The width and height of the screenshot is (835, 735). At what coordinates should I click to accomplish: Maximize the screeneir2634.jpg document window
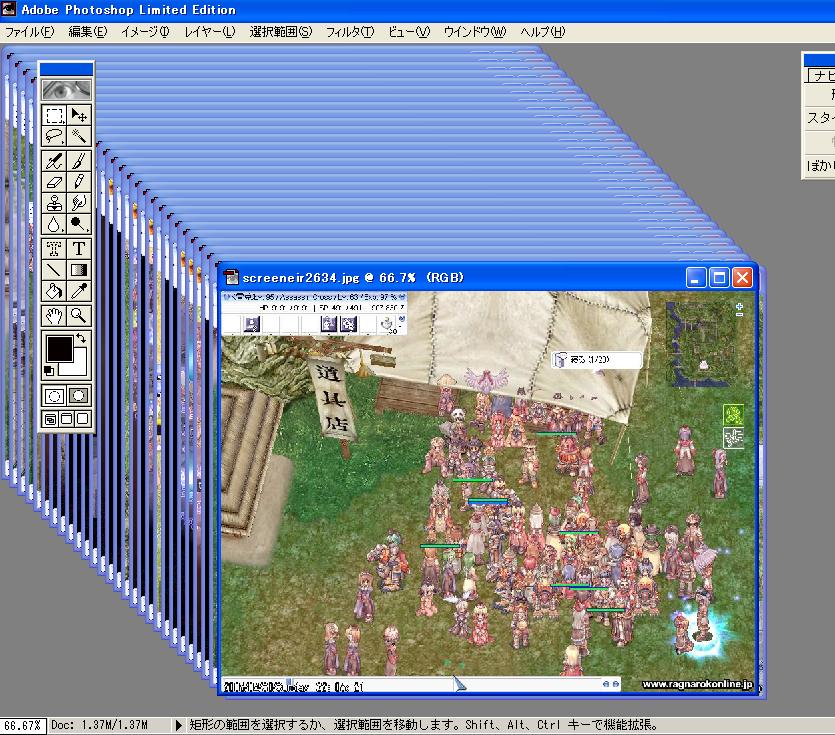pyautogui.click(x=719, y=277)
